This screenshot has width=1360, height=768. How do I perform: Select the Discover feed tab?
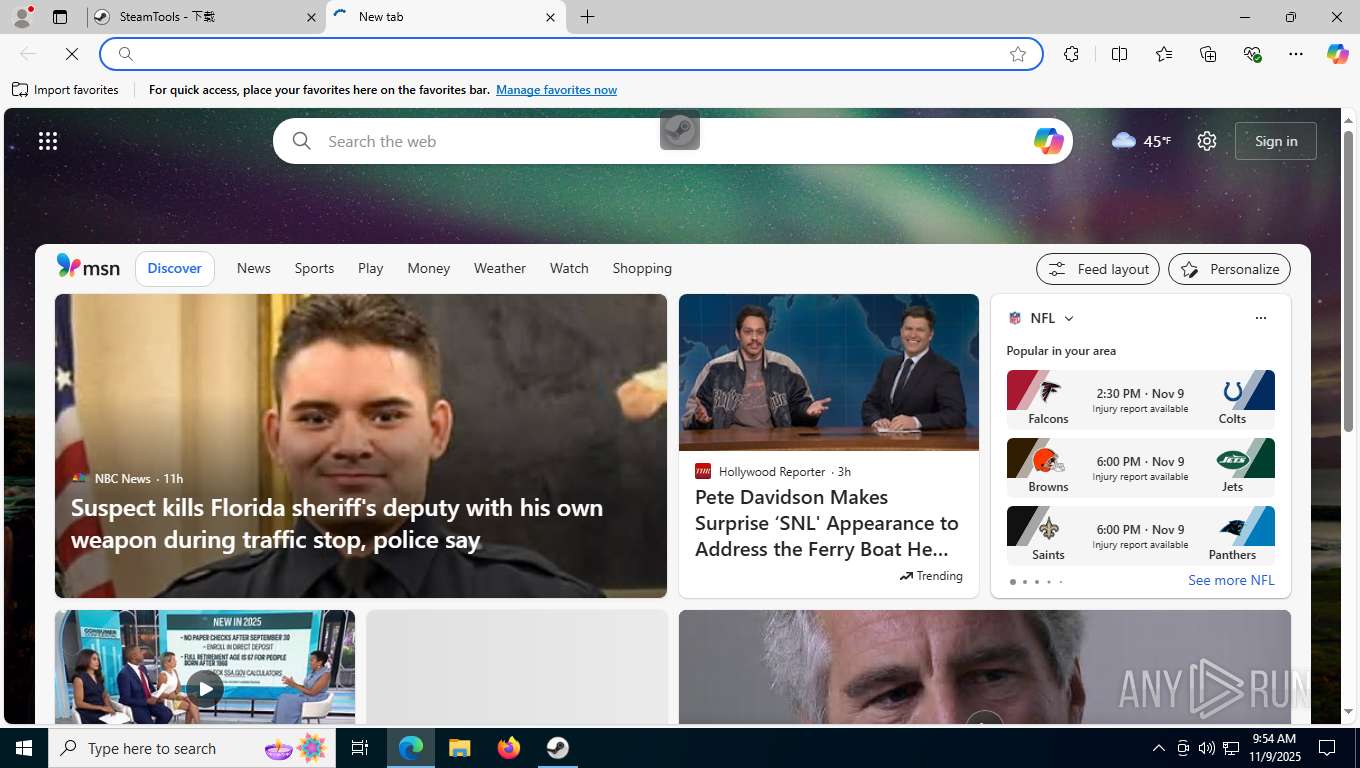click(175, 268)
